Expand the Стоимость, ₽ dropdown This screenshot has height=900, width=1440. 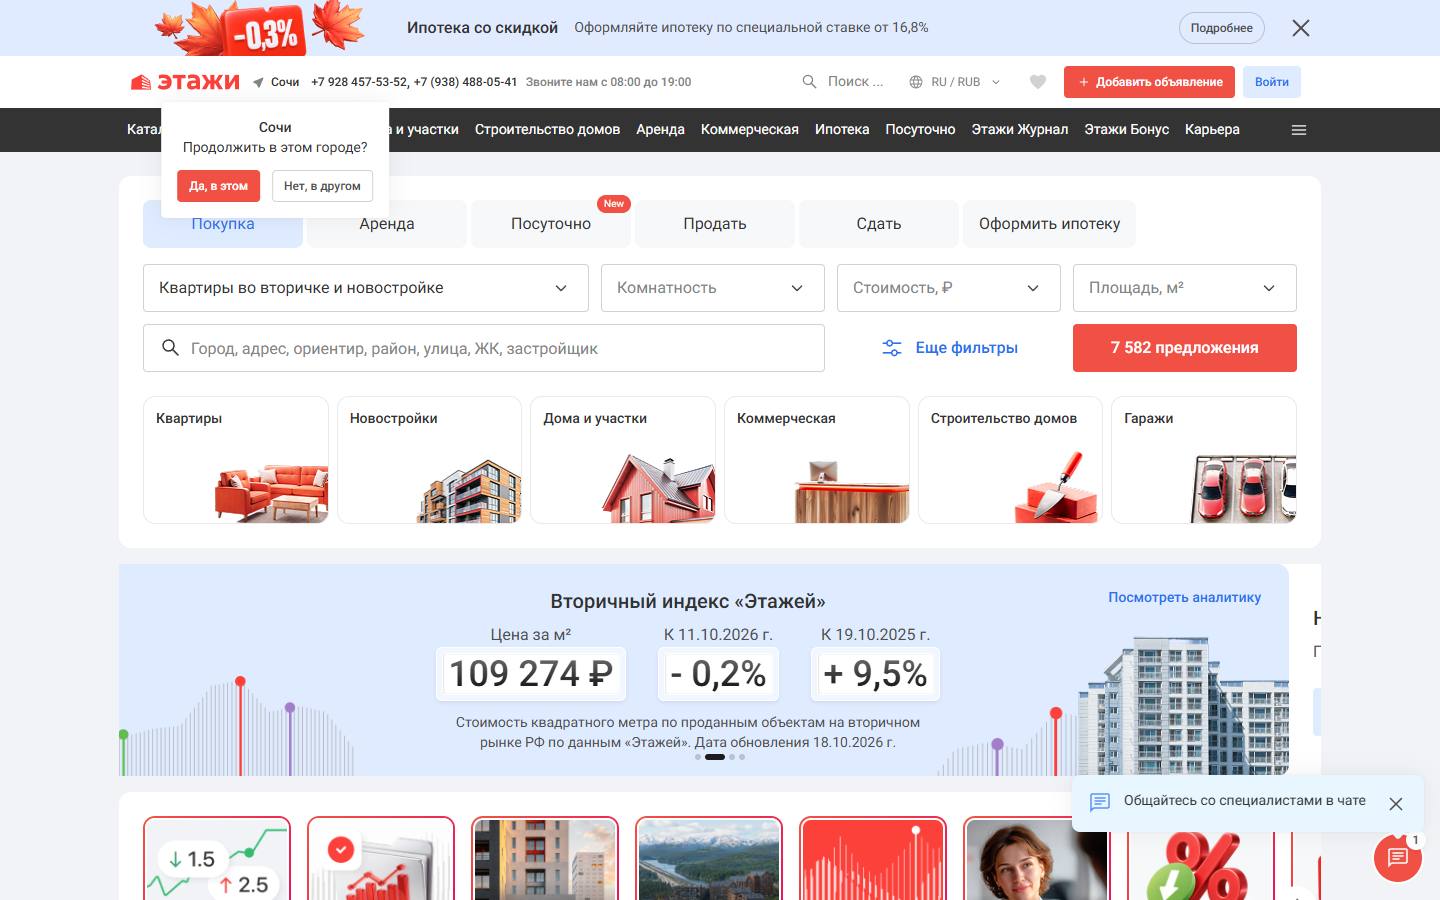(x=949, y=288)
